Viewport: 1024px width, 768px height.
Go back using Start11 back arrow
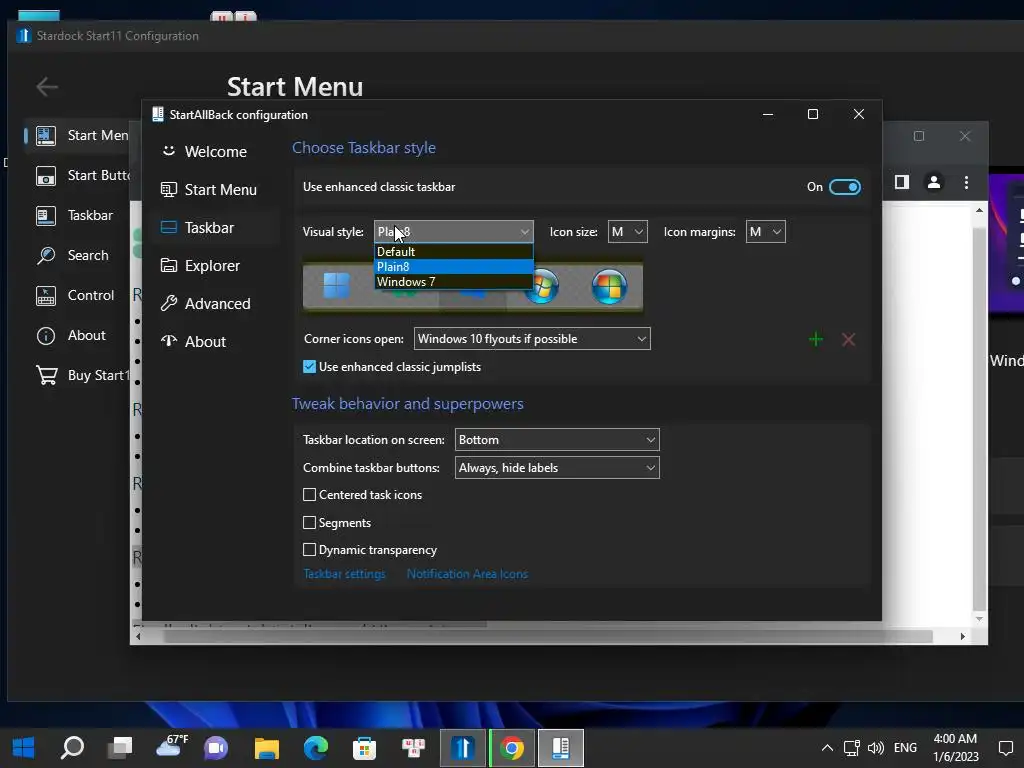tap(47, 86)
